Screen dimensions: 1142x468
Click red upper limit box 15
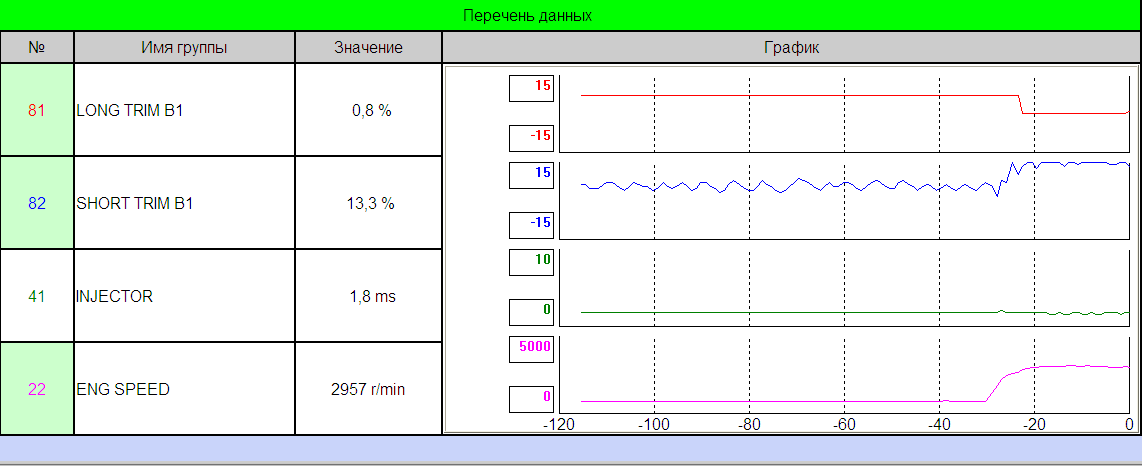click(x=532, y=86)
